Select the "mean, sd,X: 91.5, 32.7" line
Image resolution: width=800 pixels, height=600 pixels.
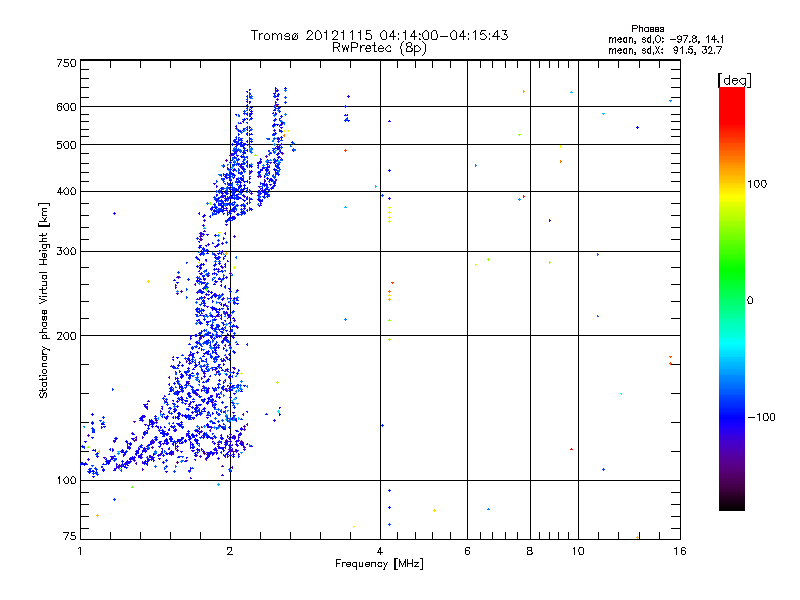point(665,50)
